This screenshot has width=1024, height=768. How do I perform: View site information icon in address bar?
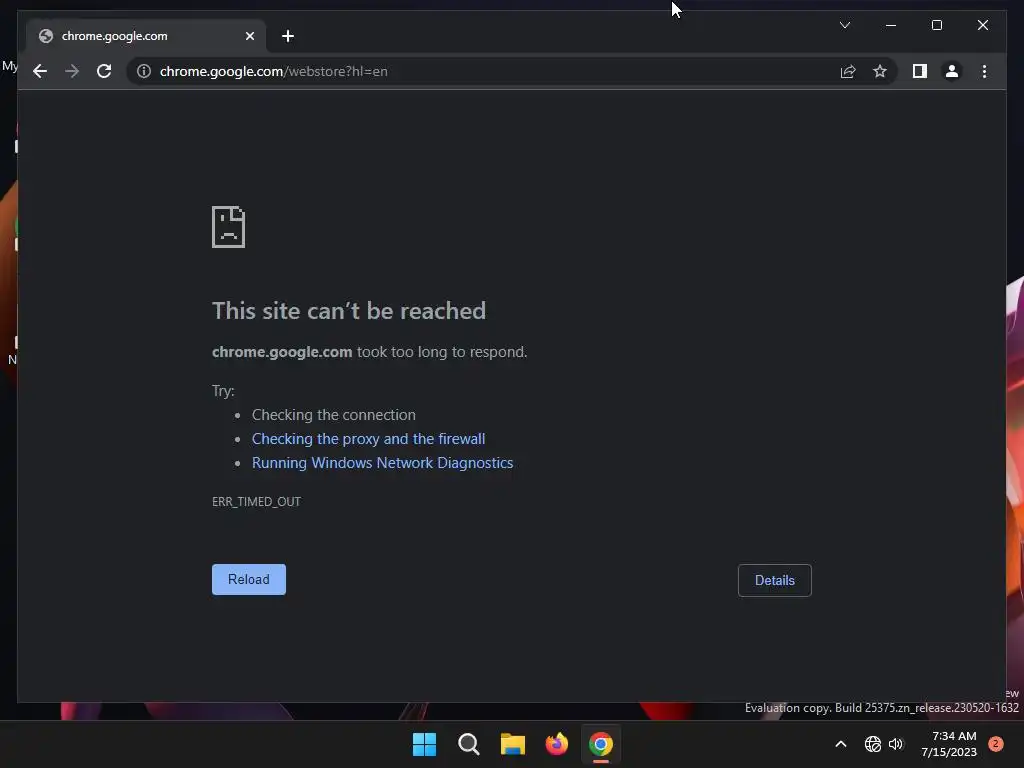144,71
